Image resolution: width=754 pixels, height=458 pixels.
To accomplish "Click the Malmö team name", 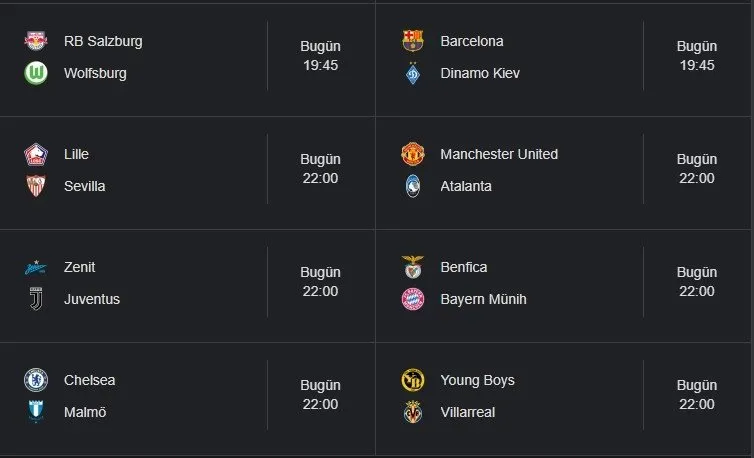I will pyautogui.click(x=85, y=412).
